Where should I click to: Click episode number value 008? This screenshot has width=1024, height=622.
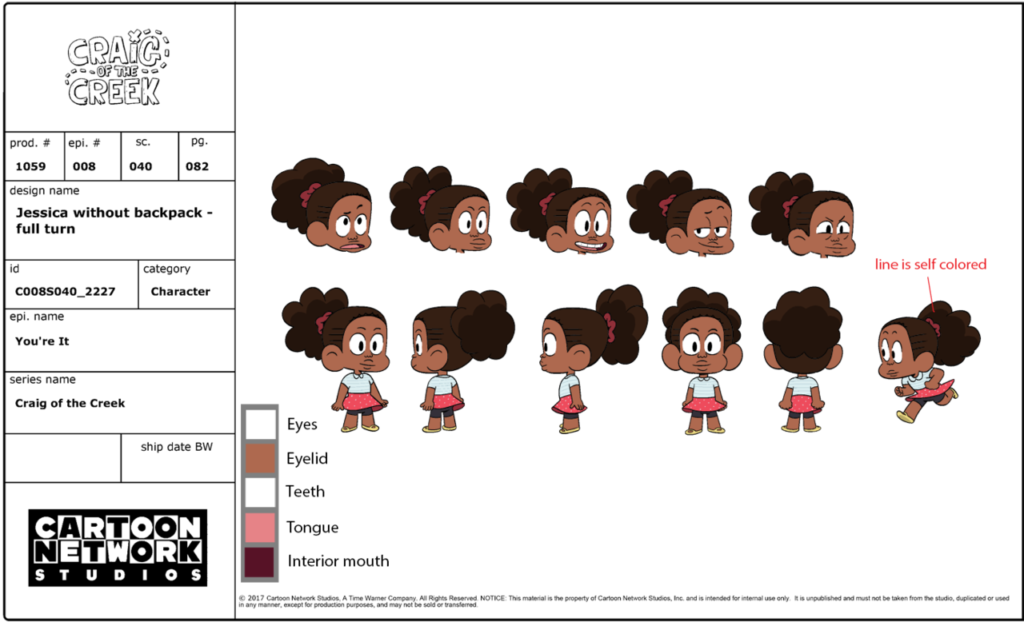pos(84,166)
